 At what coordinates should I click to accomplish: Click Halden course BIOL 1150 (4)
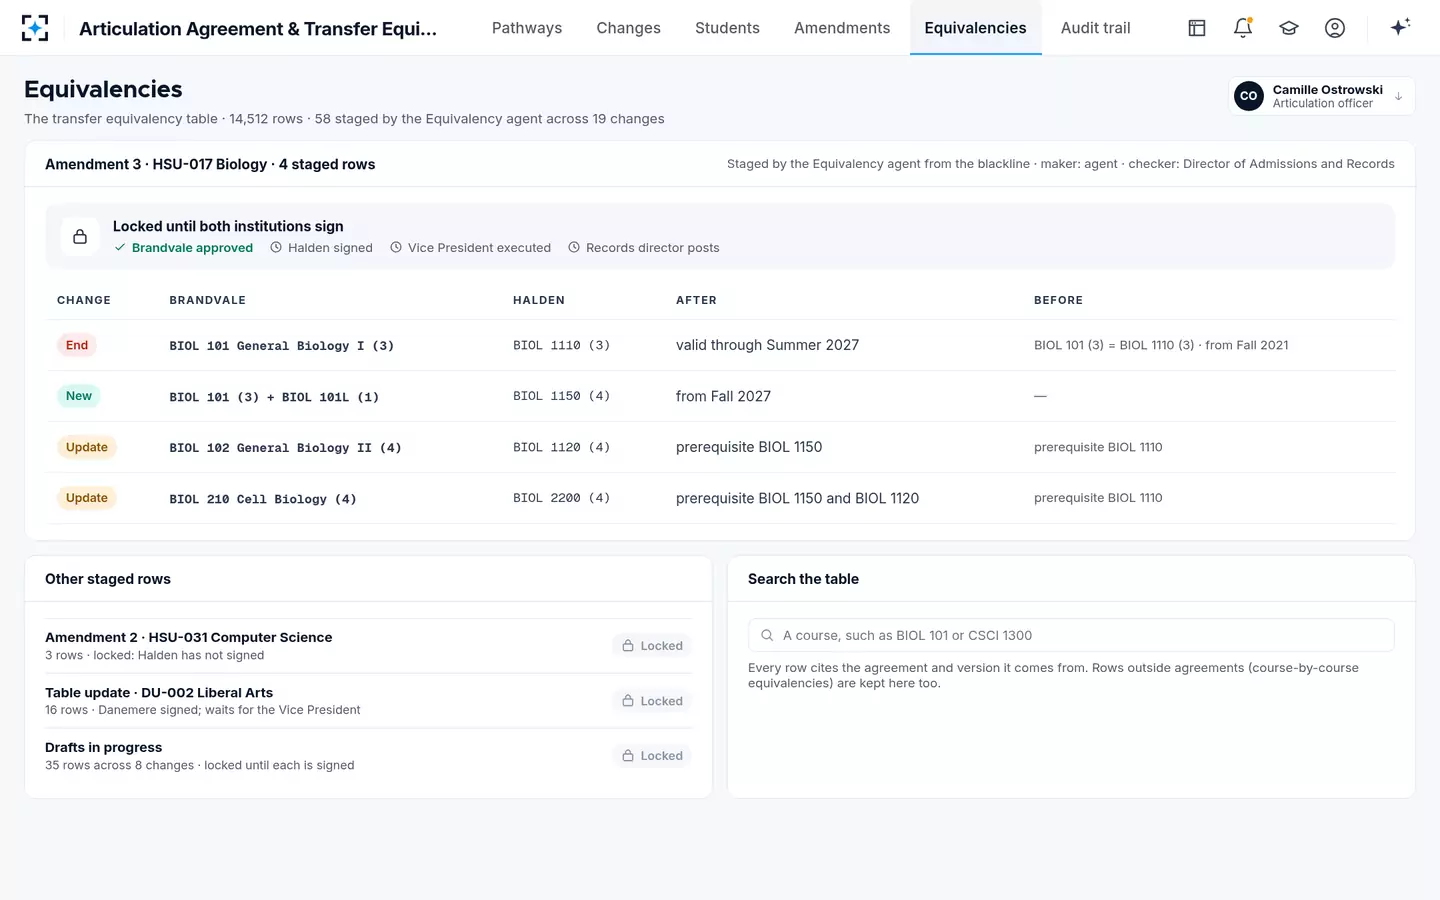(561, 396)
